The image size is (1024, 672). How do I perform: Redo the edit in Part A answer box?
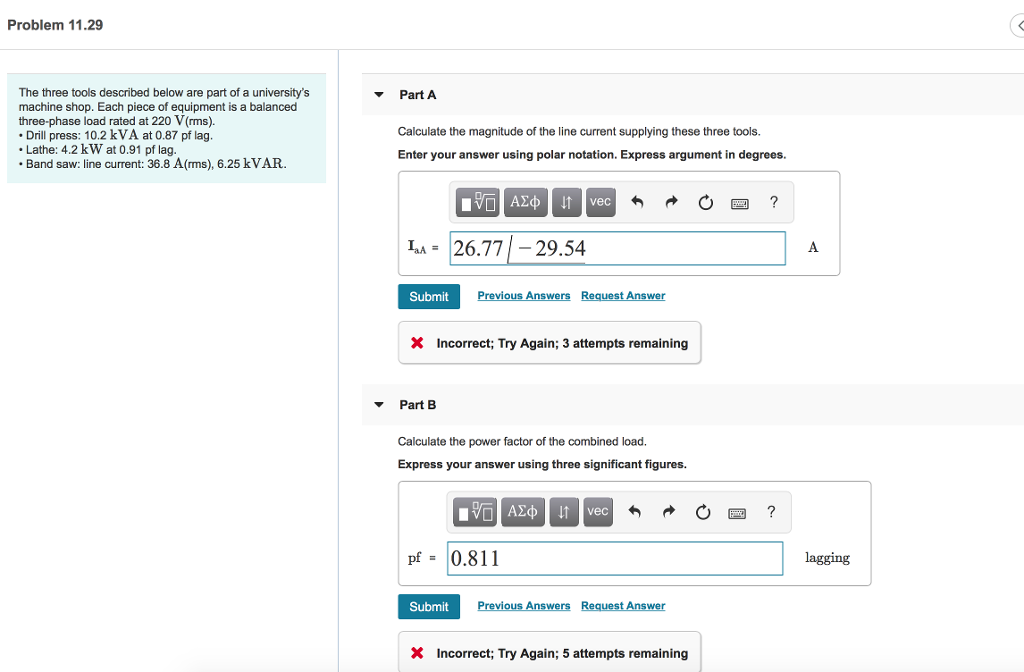click(669, 202)
